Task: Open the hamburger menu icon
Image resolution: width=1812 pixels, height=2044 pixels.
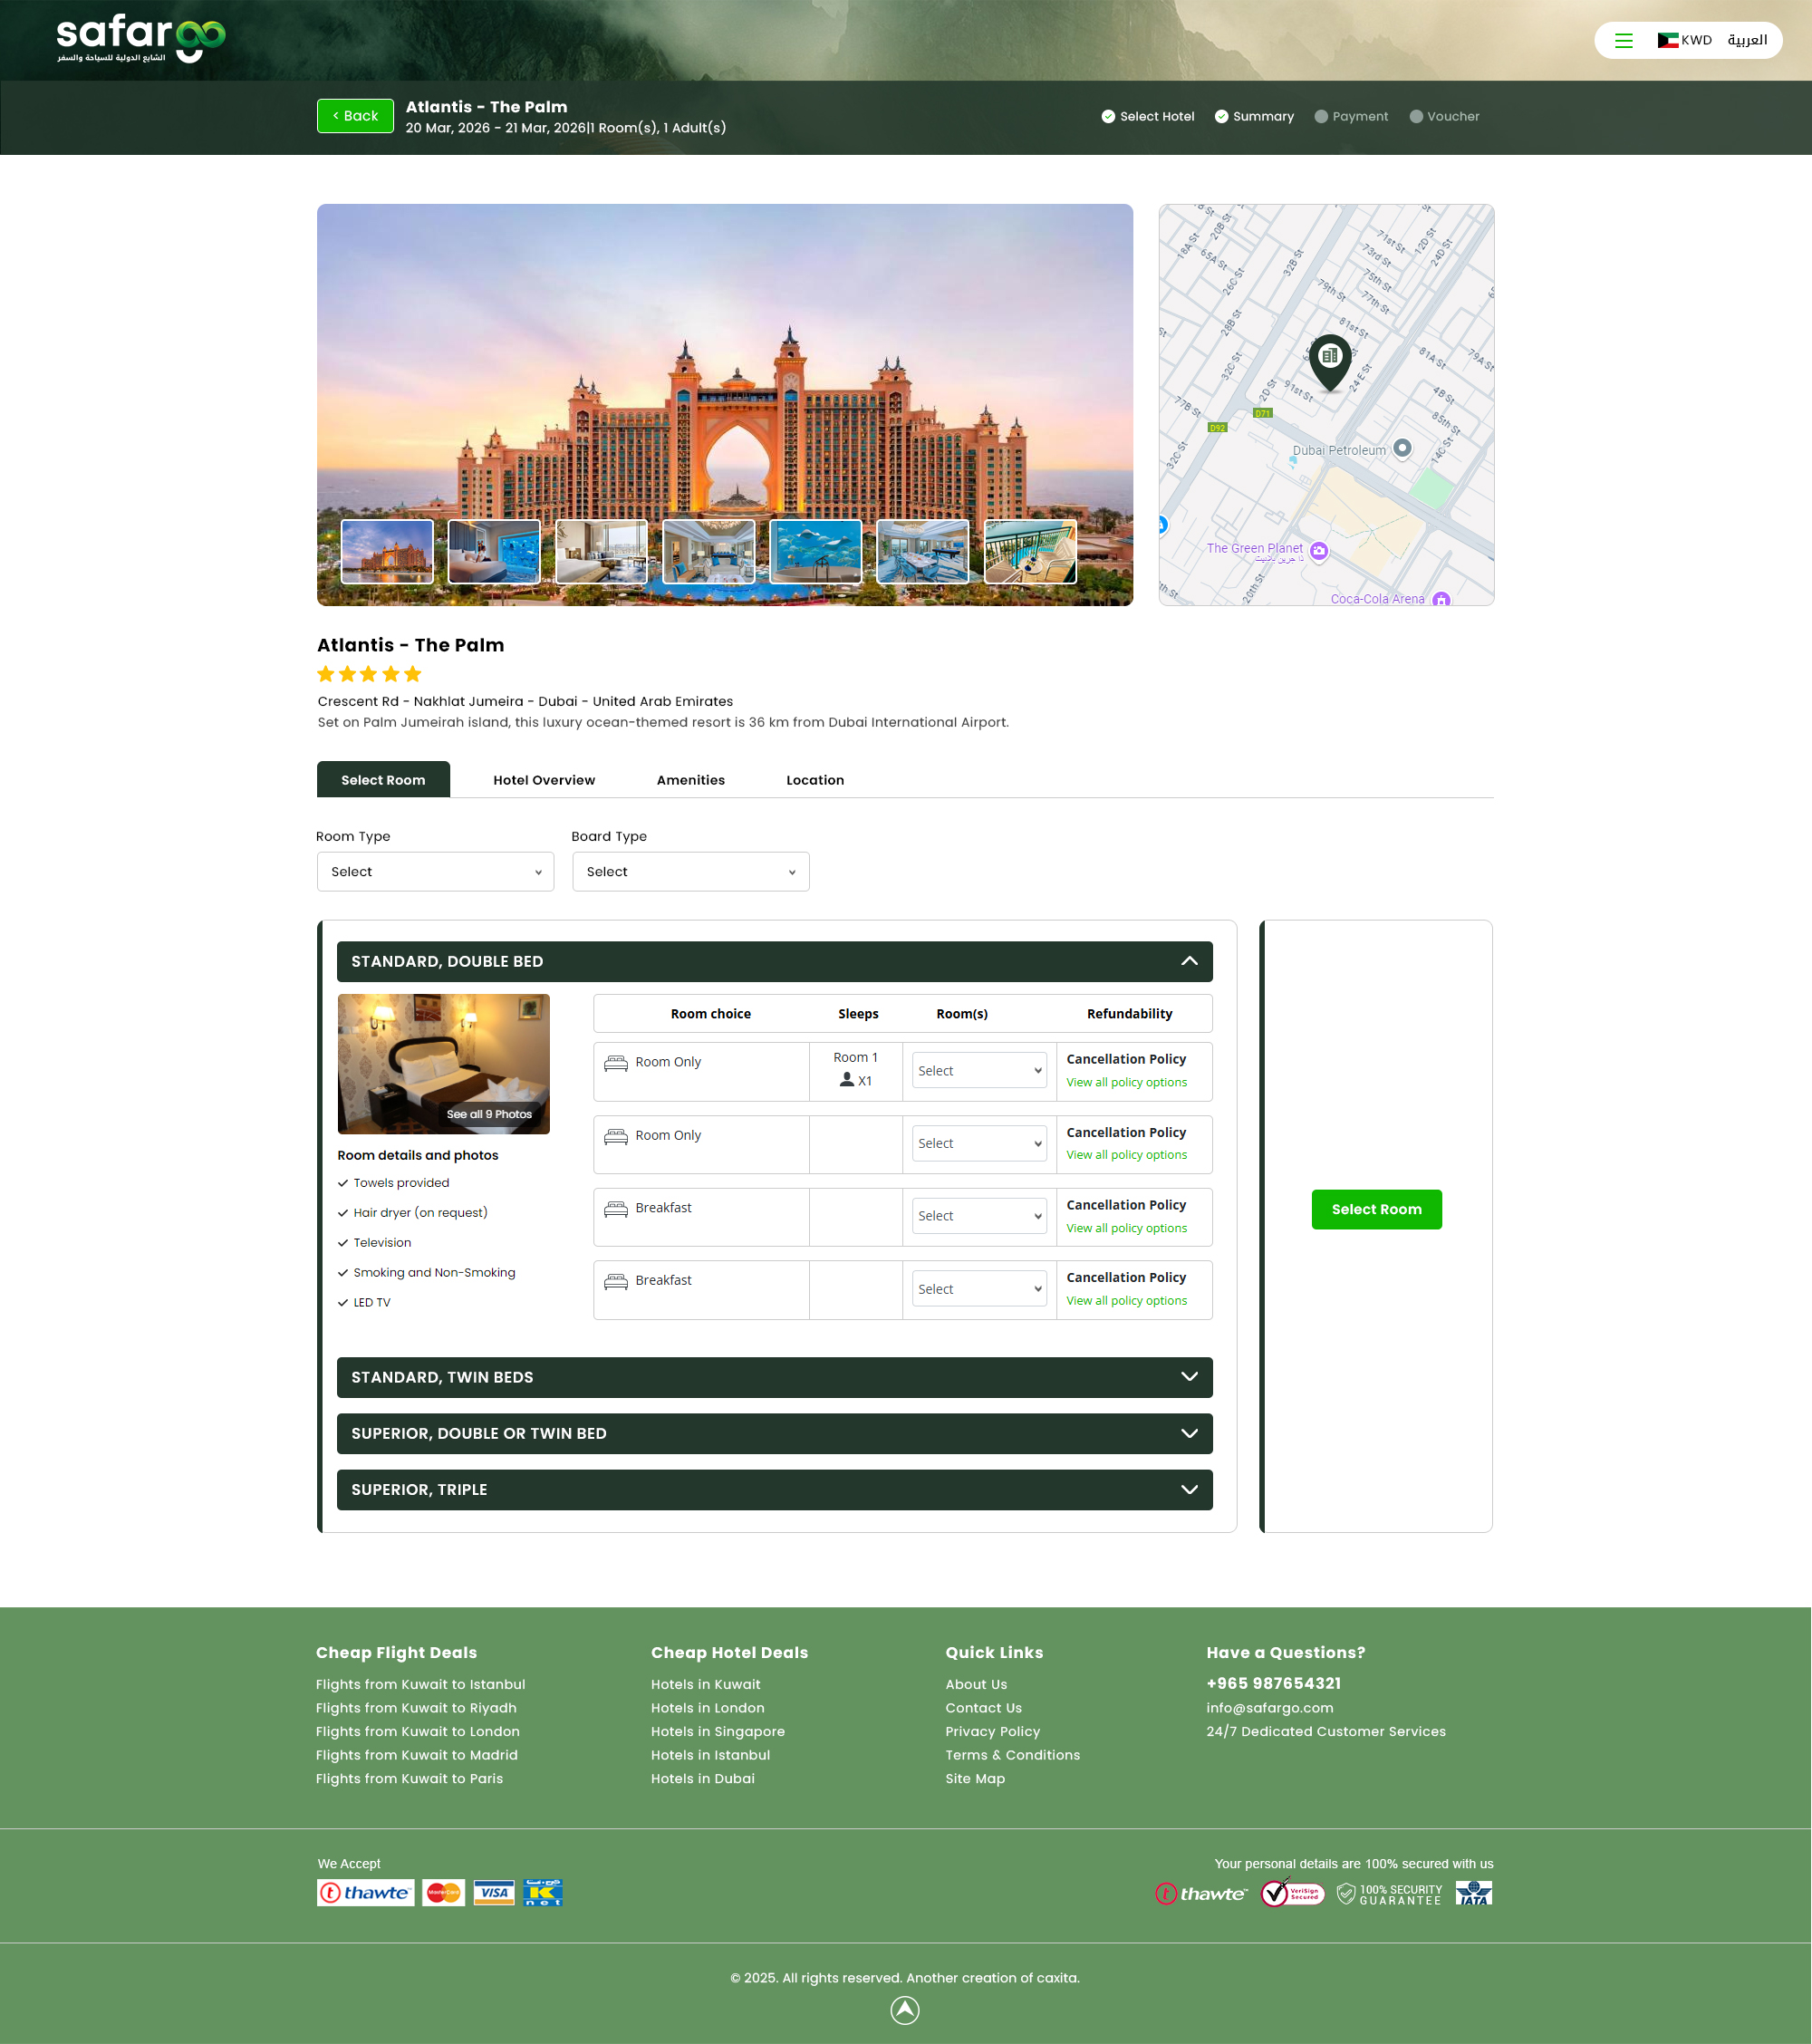Action: click(1623, 41)
